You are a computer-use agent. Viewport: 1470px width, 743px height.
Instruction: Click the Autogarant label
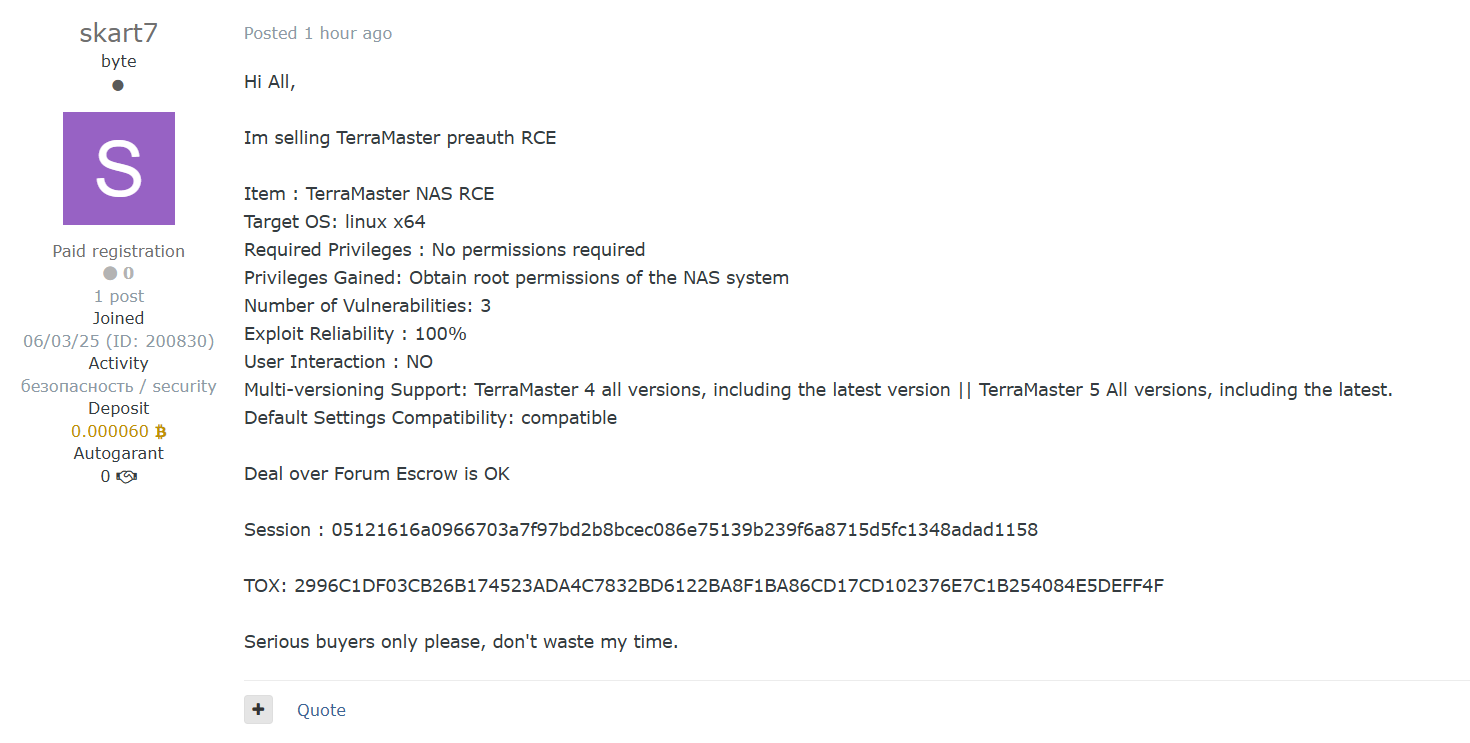coord(119,453)
